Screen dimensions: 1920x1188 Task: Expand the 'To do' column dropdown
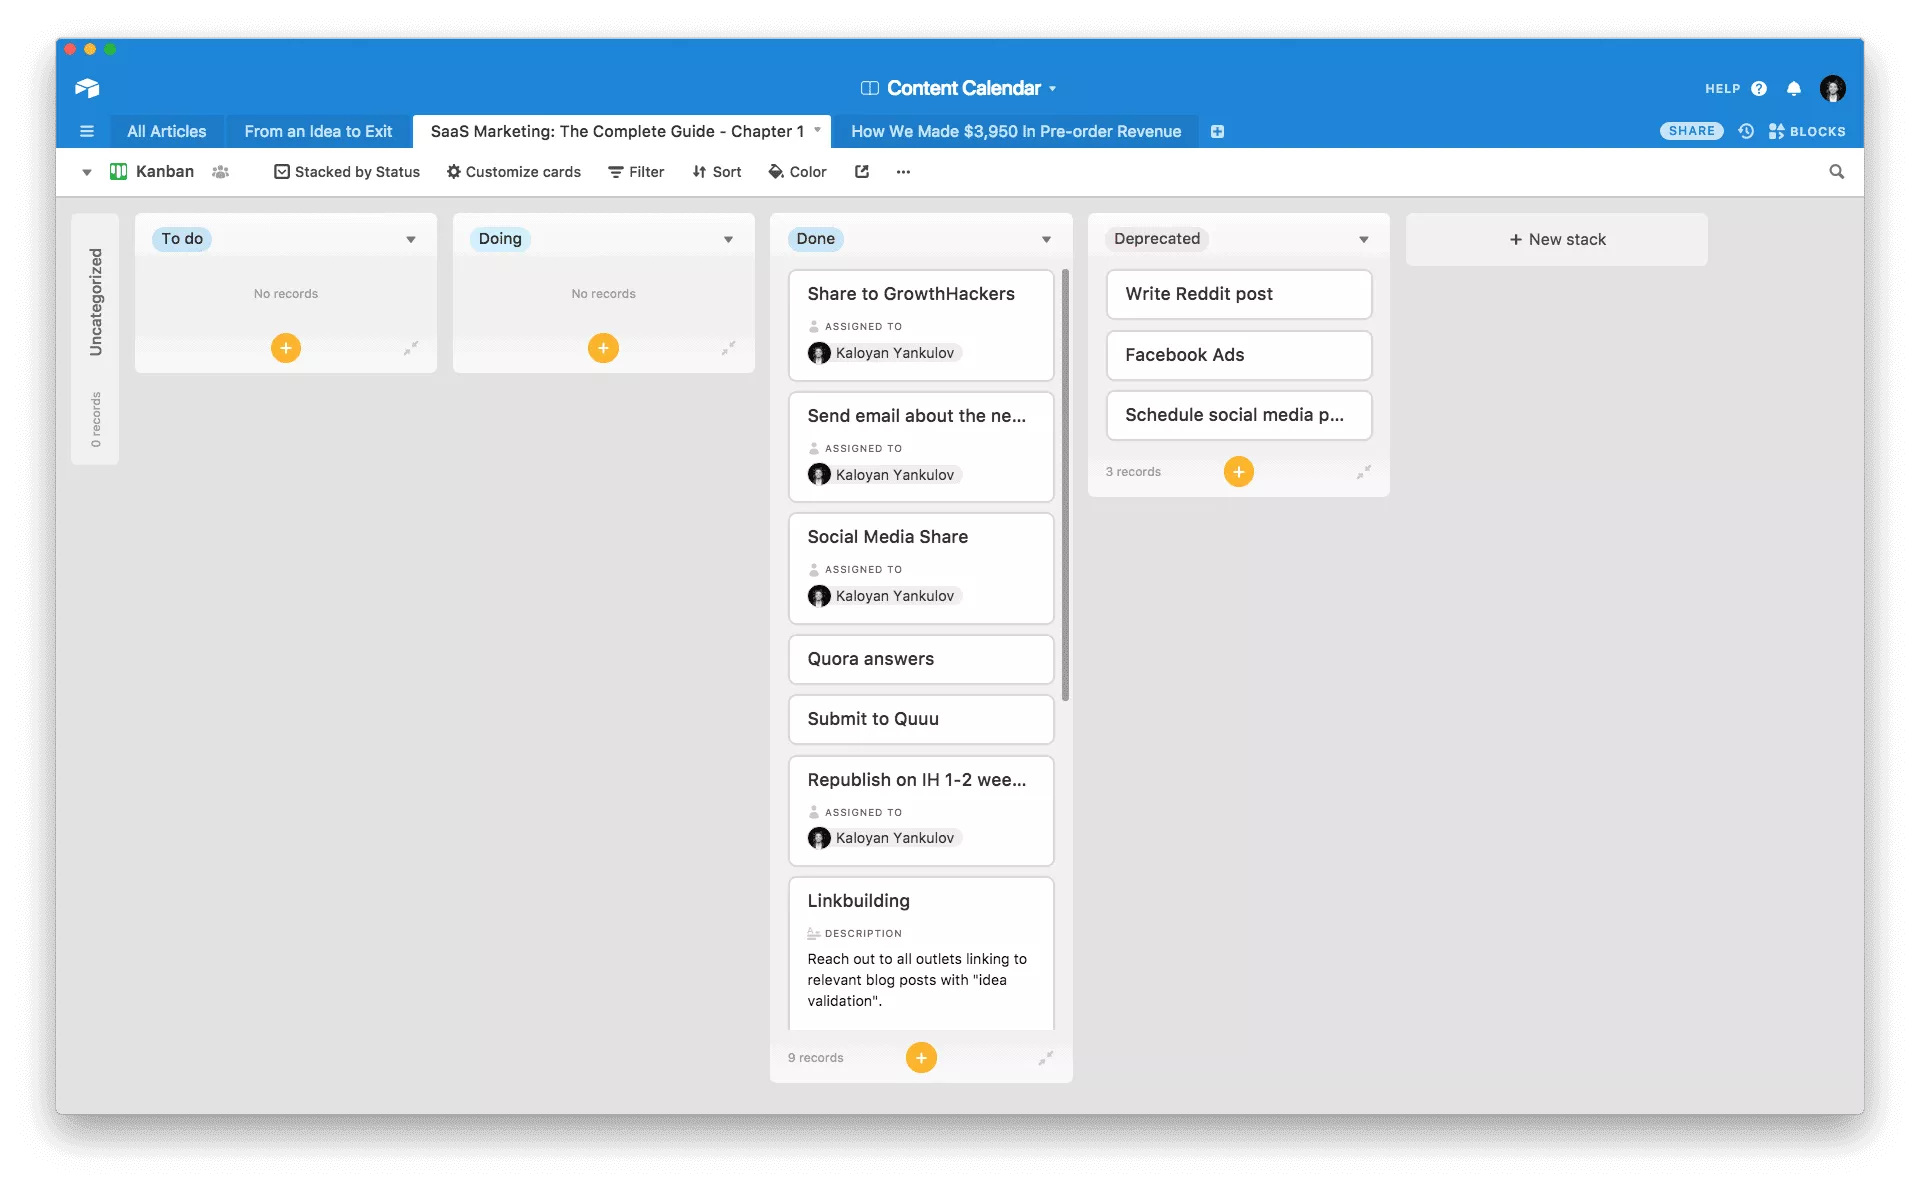pyautogui.click(x=410, y=239)
